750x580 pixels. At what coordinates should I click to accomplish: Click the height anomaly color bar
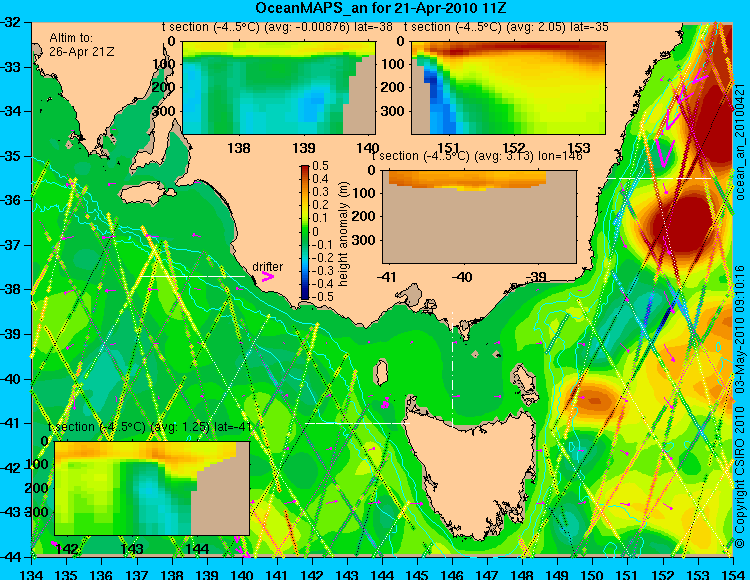coord(305,232)
